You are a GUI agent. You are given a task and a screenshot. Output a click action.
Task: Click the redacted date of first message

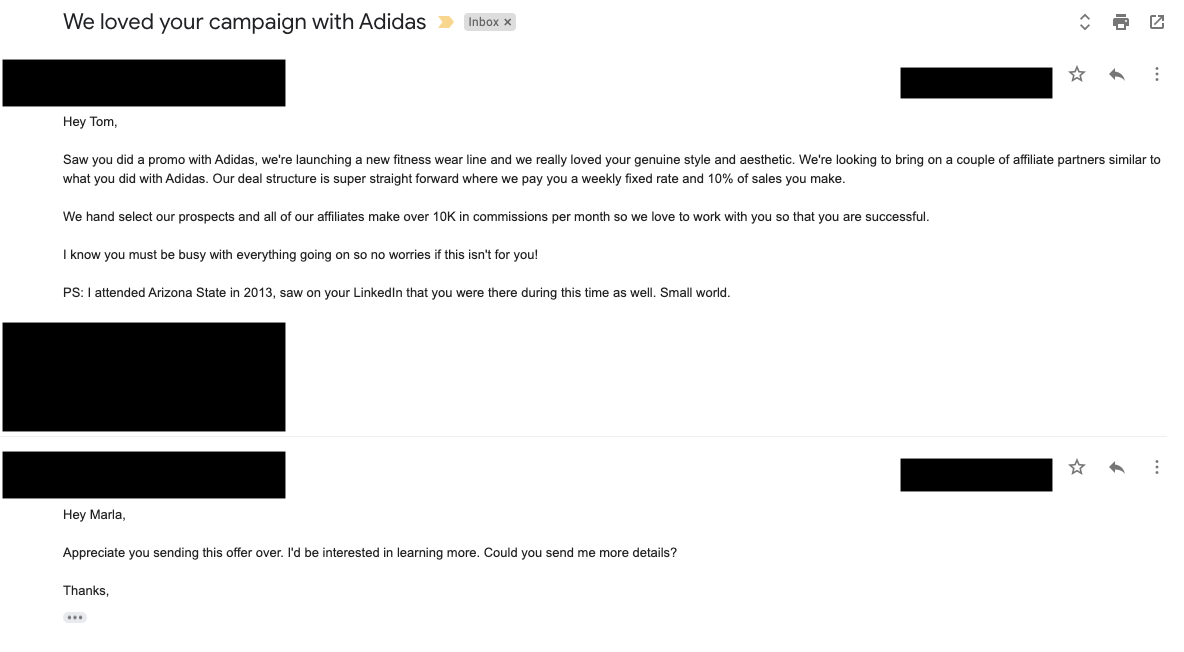(x=976, y=82)
